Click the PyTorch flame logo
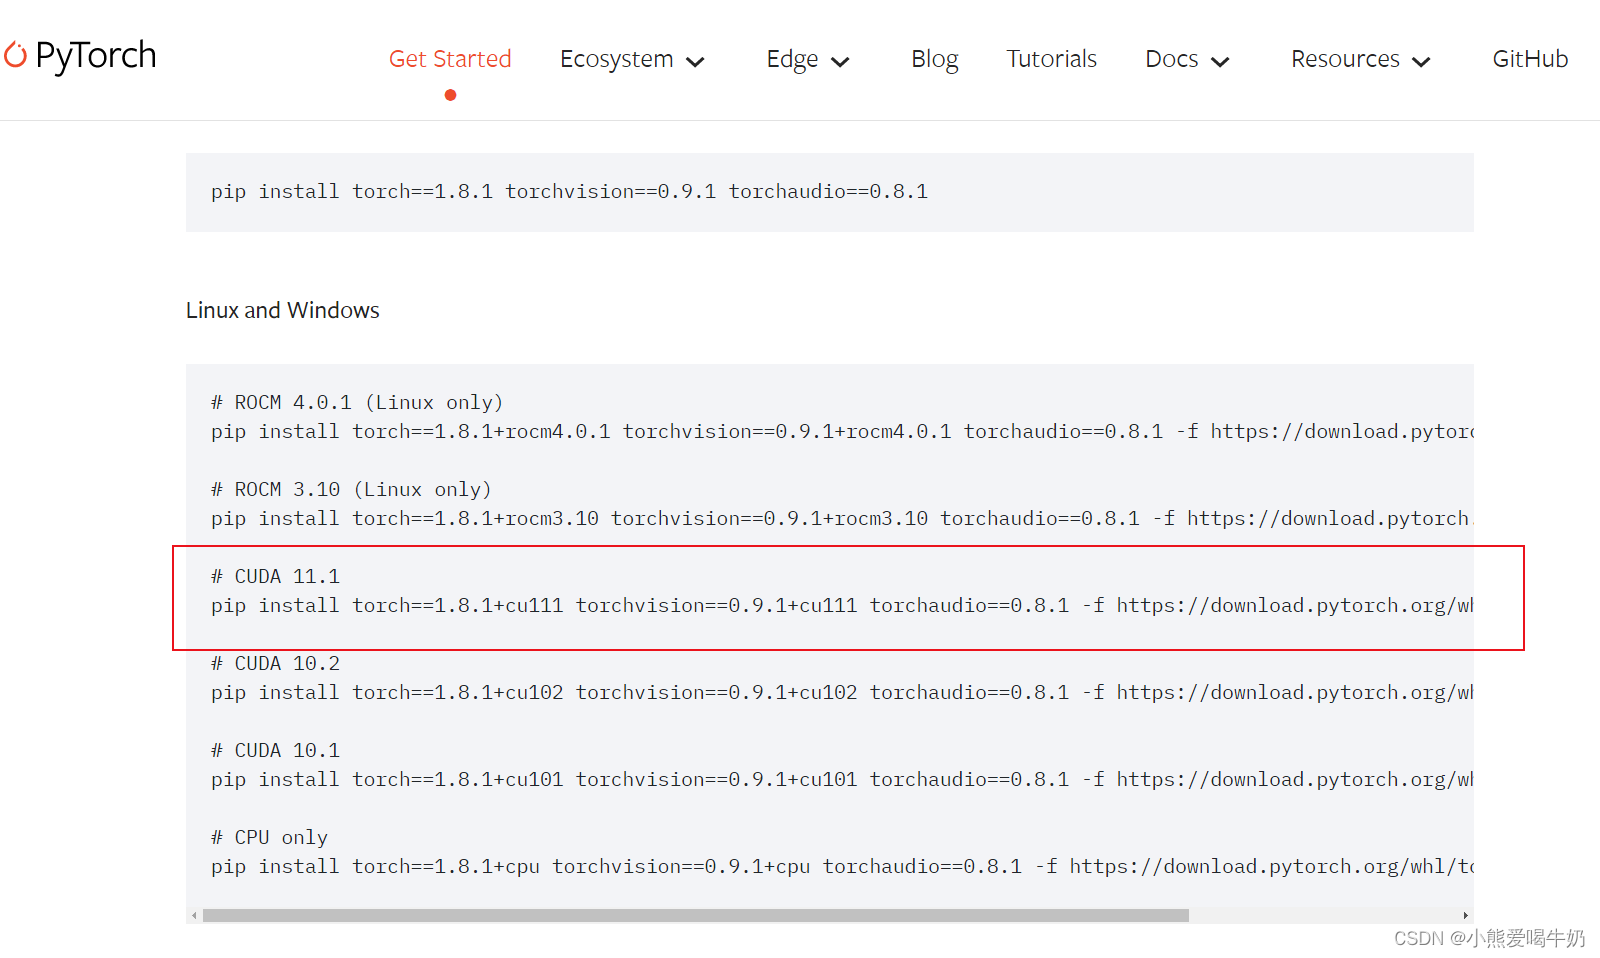The height and width of the screenshot is (958, 1600). [16, 57]
